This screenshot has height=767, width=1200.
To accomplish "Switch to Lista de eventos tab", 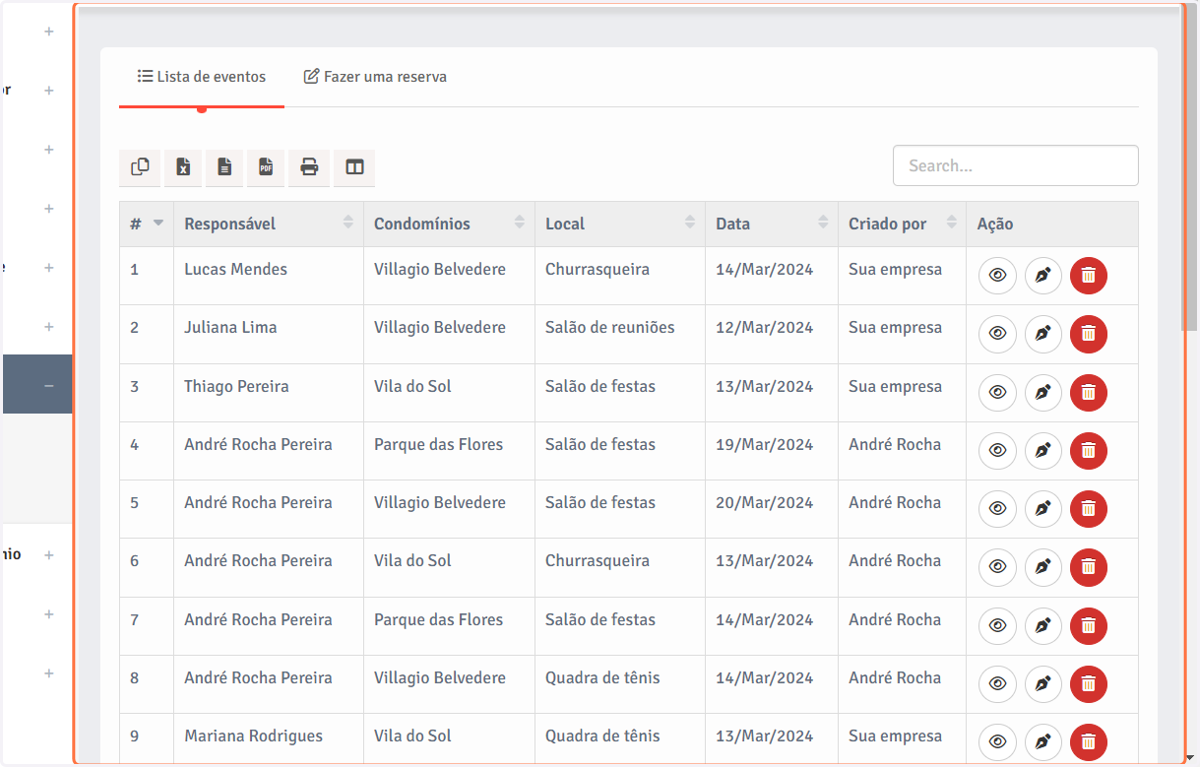I will tap(202, 77).
